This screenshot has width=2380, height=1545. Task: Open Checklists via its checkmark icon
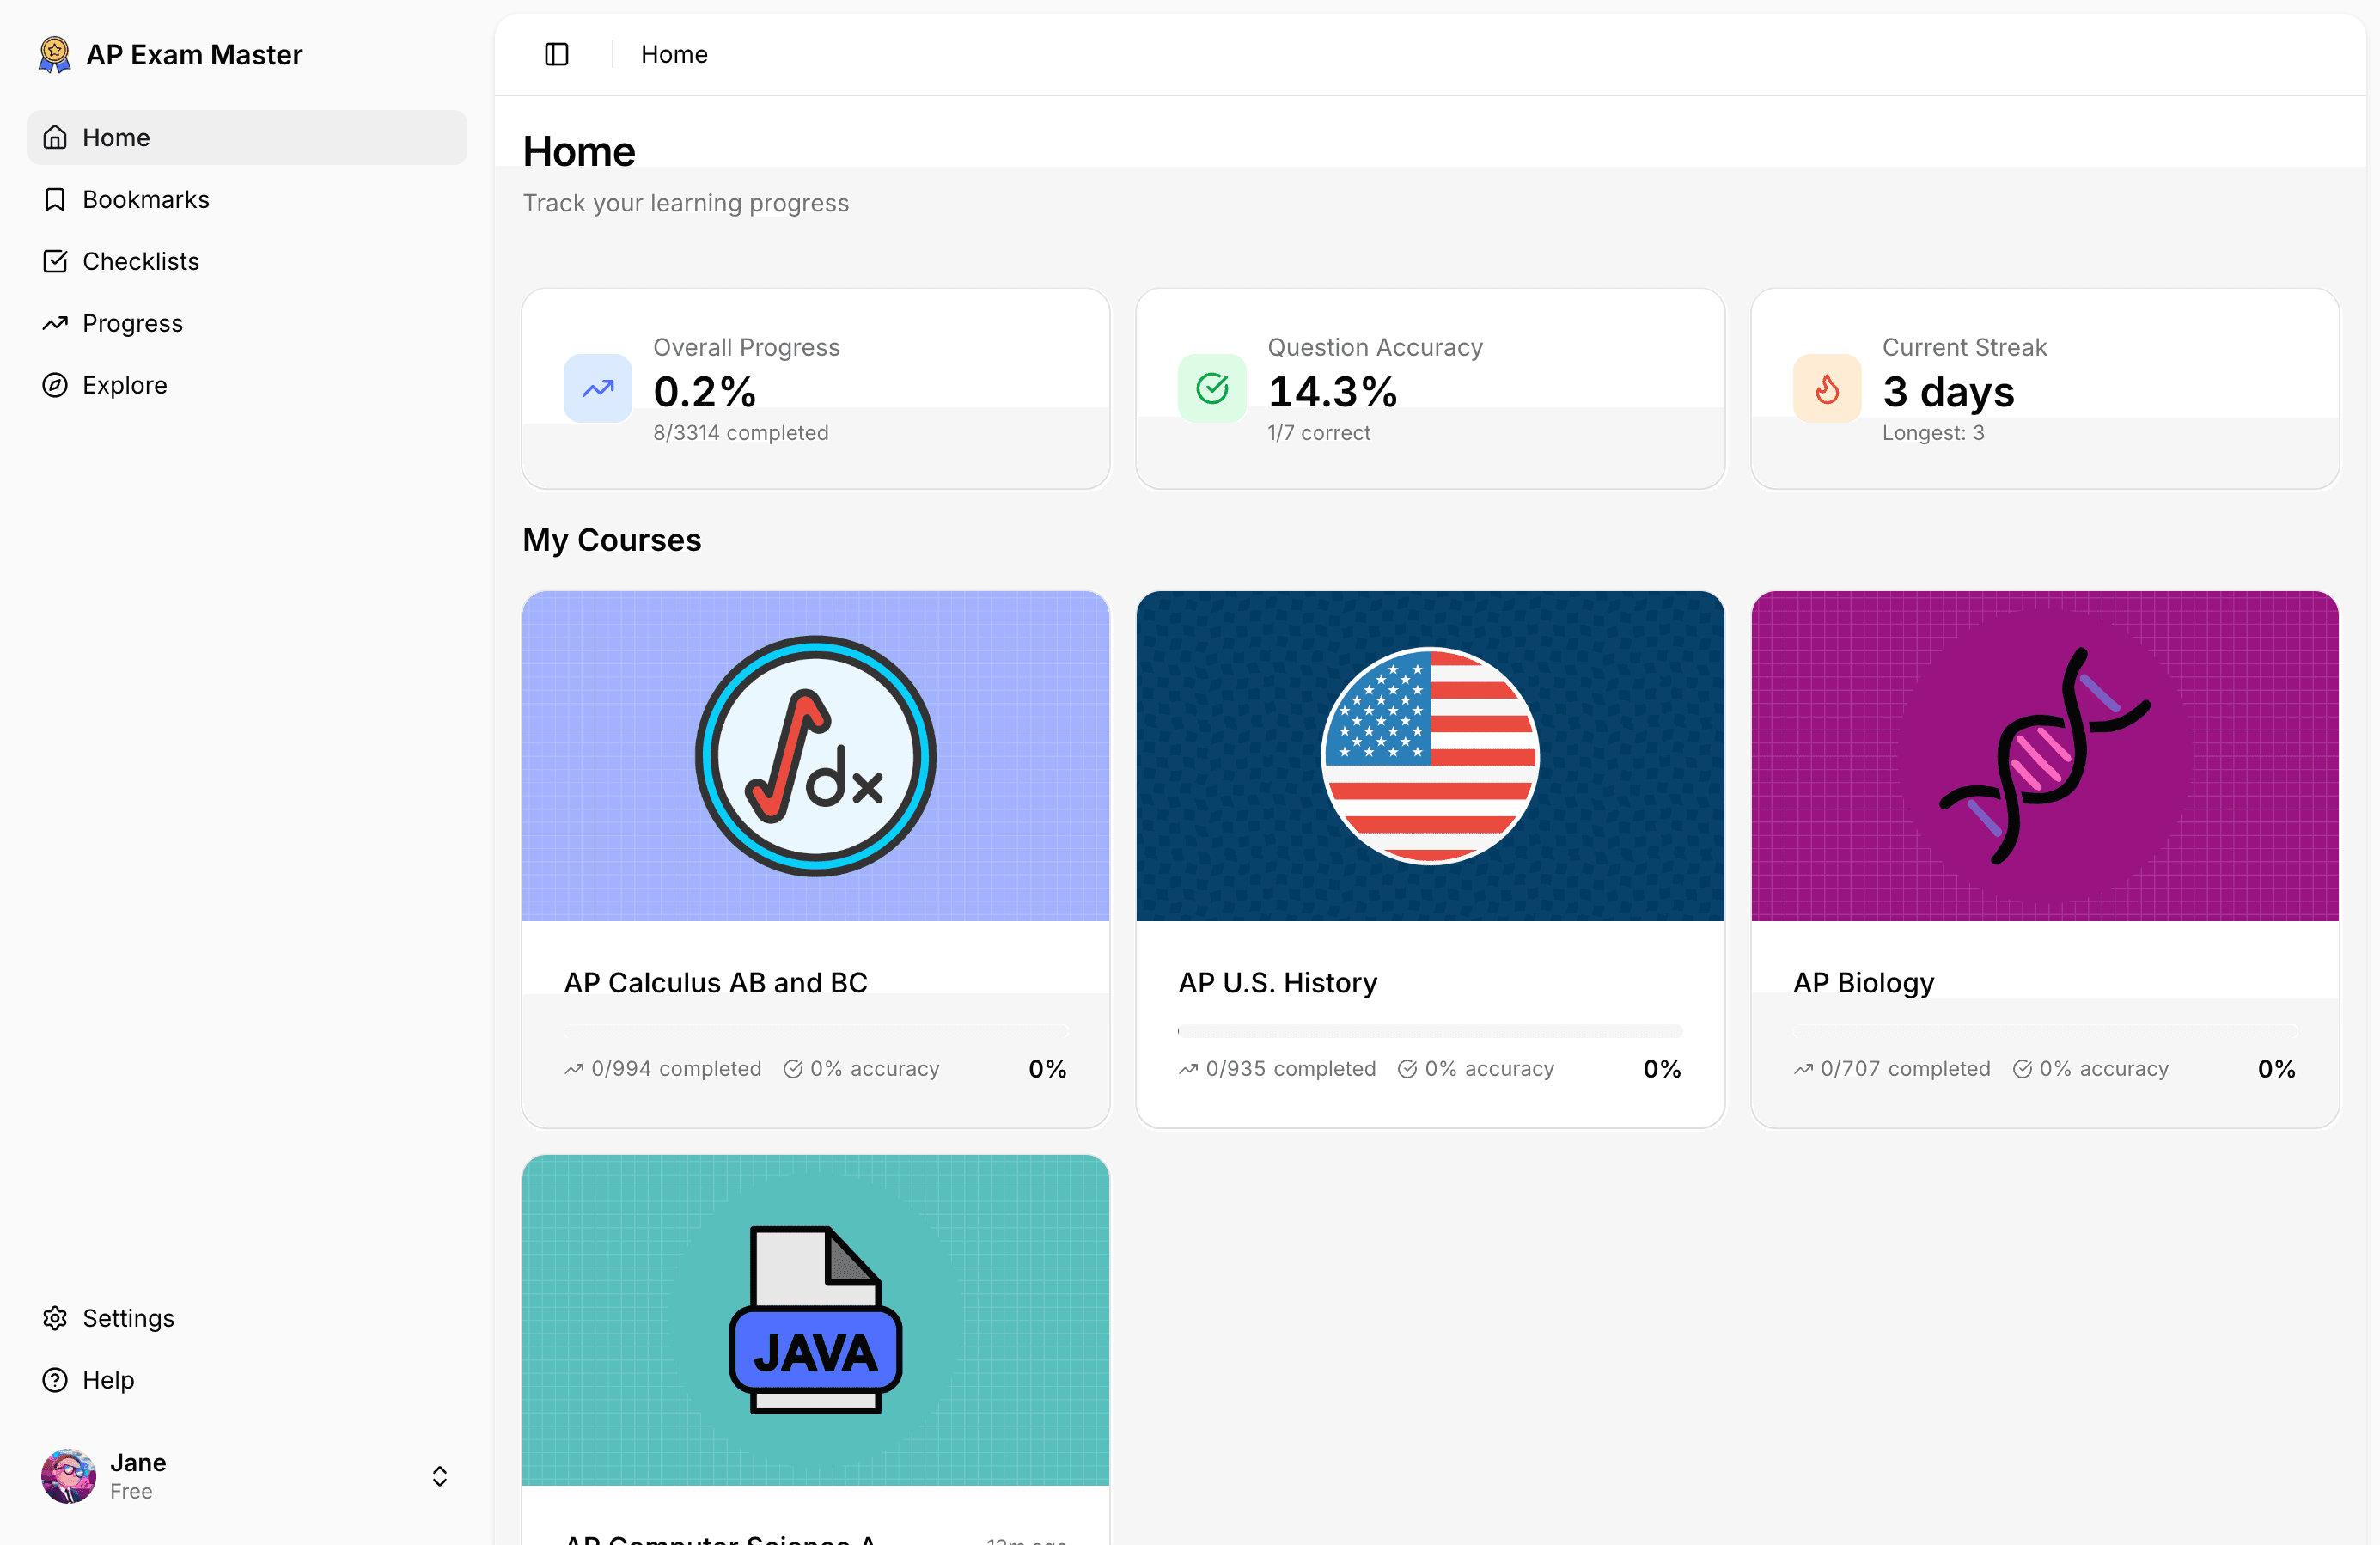[x=55, y=260]
